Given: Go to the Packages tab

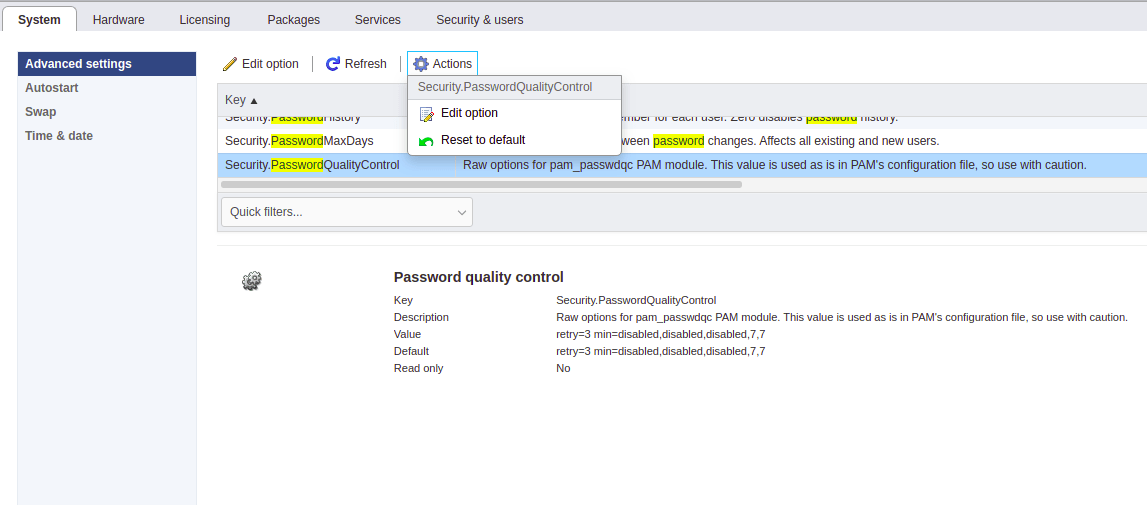Looking at the screenshot, I should point(294,19).
